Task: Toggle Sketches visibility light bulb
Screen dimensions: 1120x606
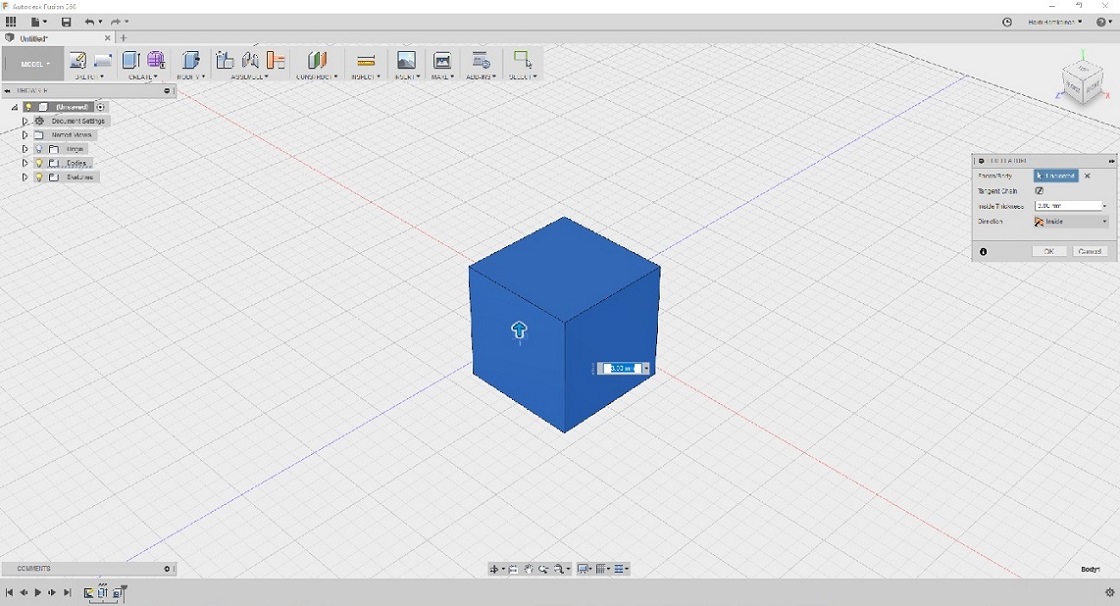Action: pos(39,177)
